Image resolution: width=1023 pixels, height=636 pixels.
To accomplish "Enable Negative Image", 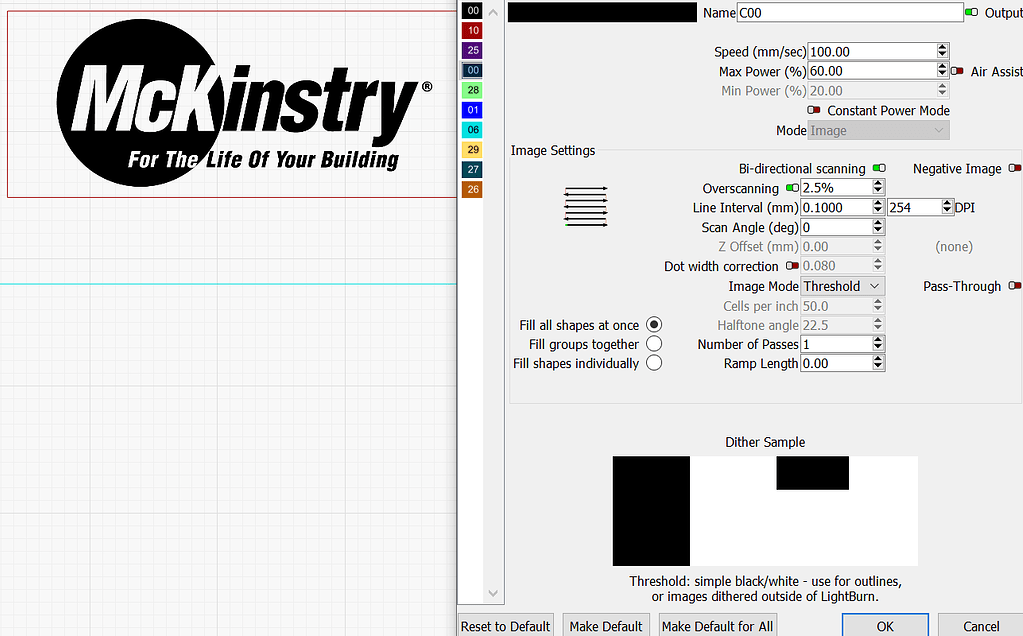I will pos(1015,168).
